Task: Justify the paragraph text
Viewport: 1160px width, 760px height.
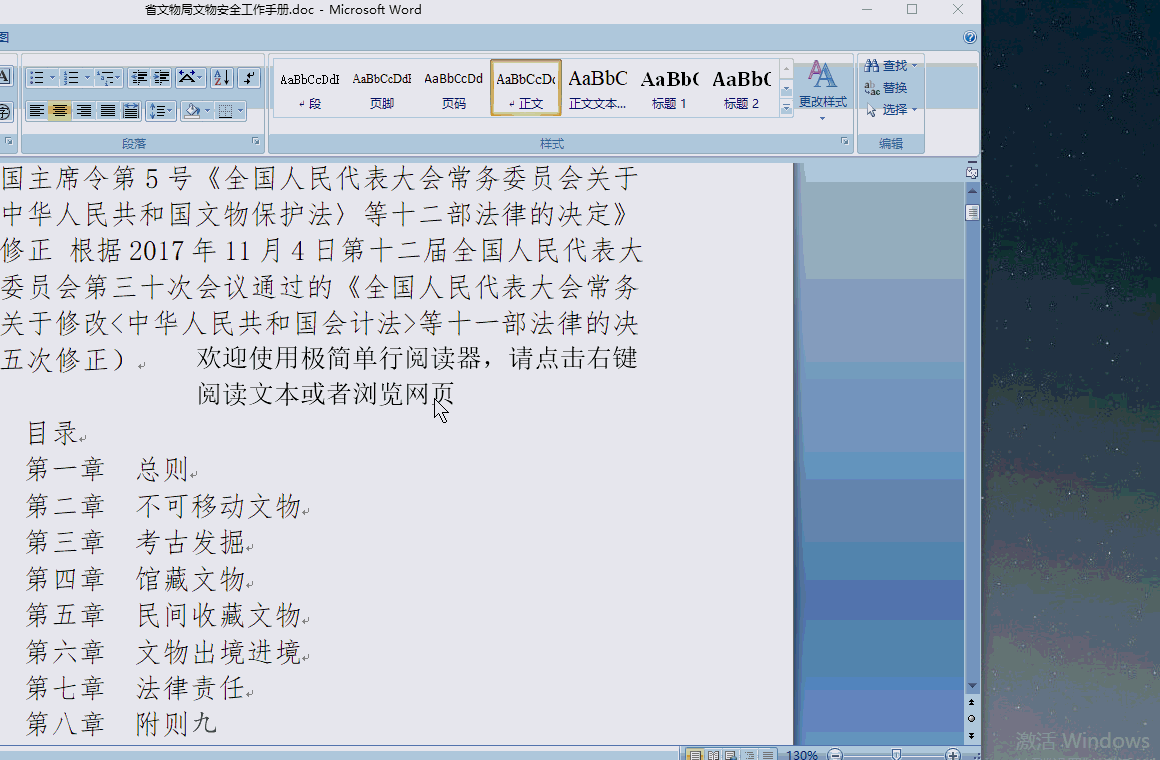Action: point(107,111)
